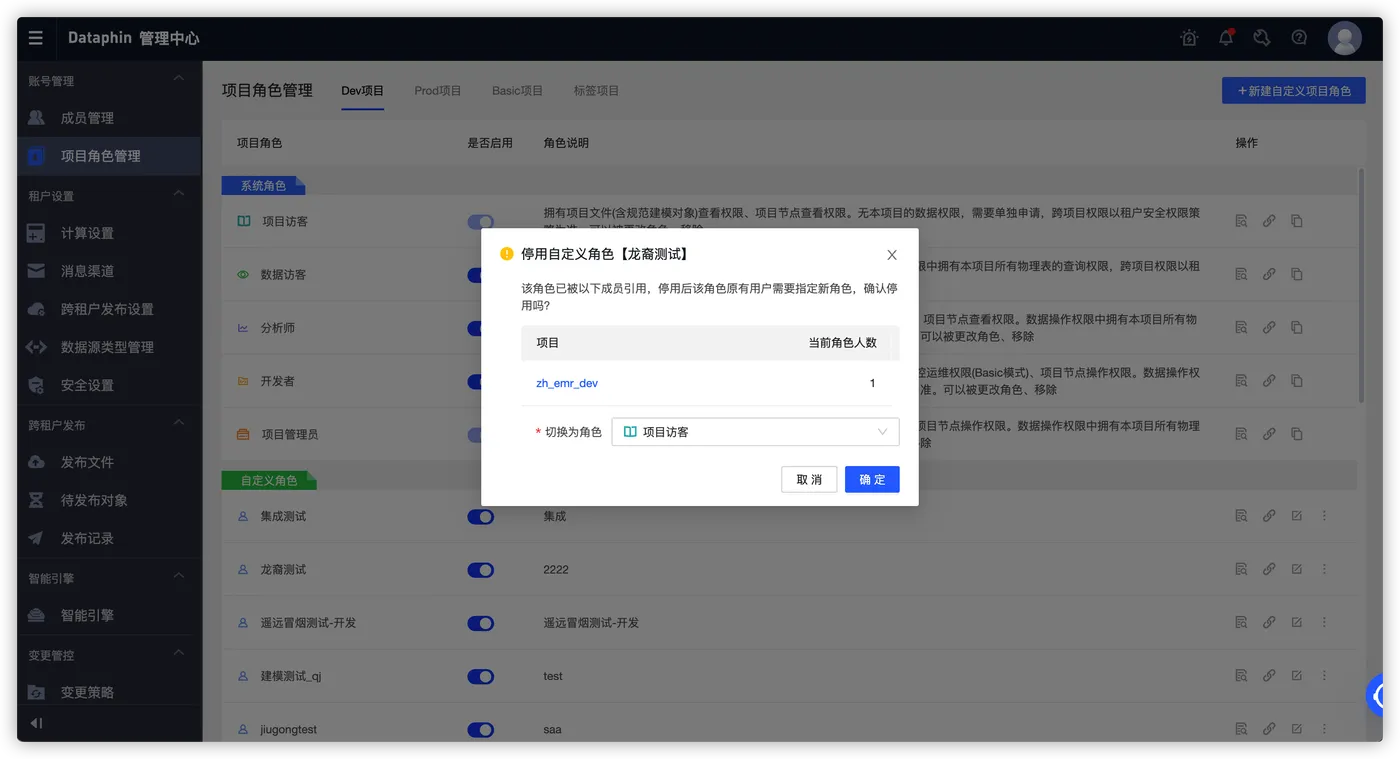Viewport: 1400px width, 759px height.
Task: Toggle the 遥远冒烟测试-开发 enabled switch
Action: pos(481,623)
